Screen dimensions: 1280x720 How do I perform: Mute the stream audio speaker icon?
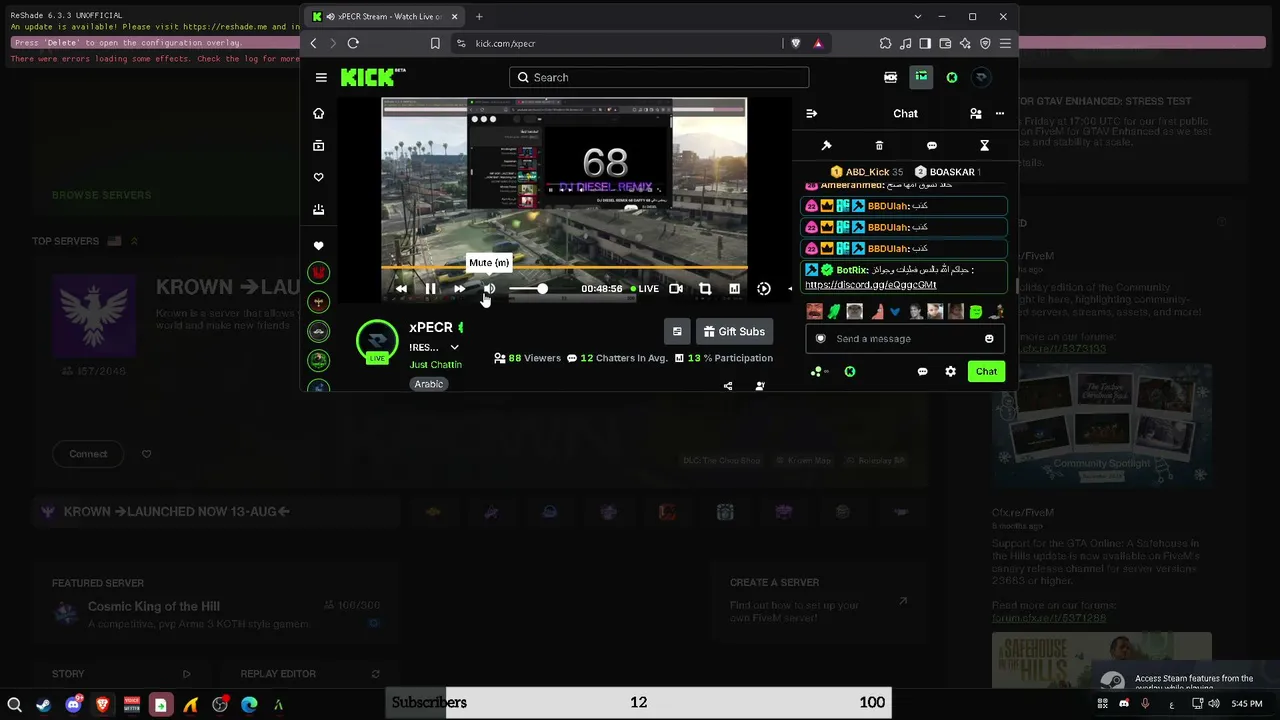tap(489, 289)
